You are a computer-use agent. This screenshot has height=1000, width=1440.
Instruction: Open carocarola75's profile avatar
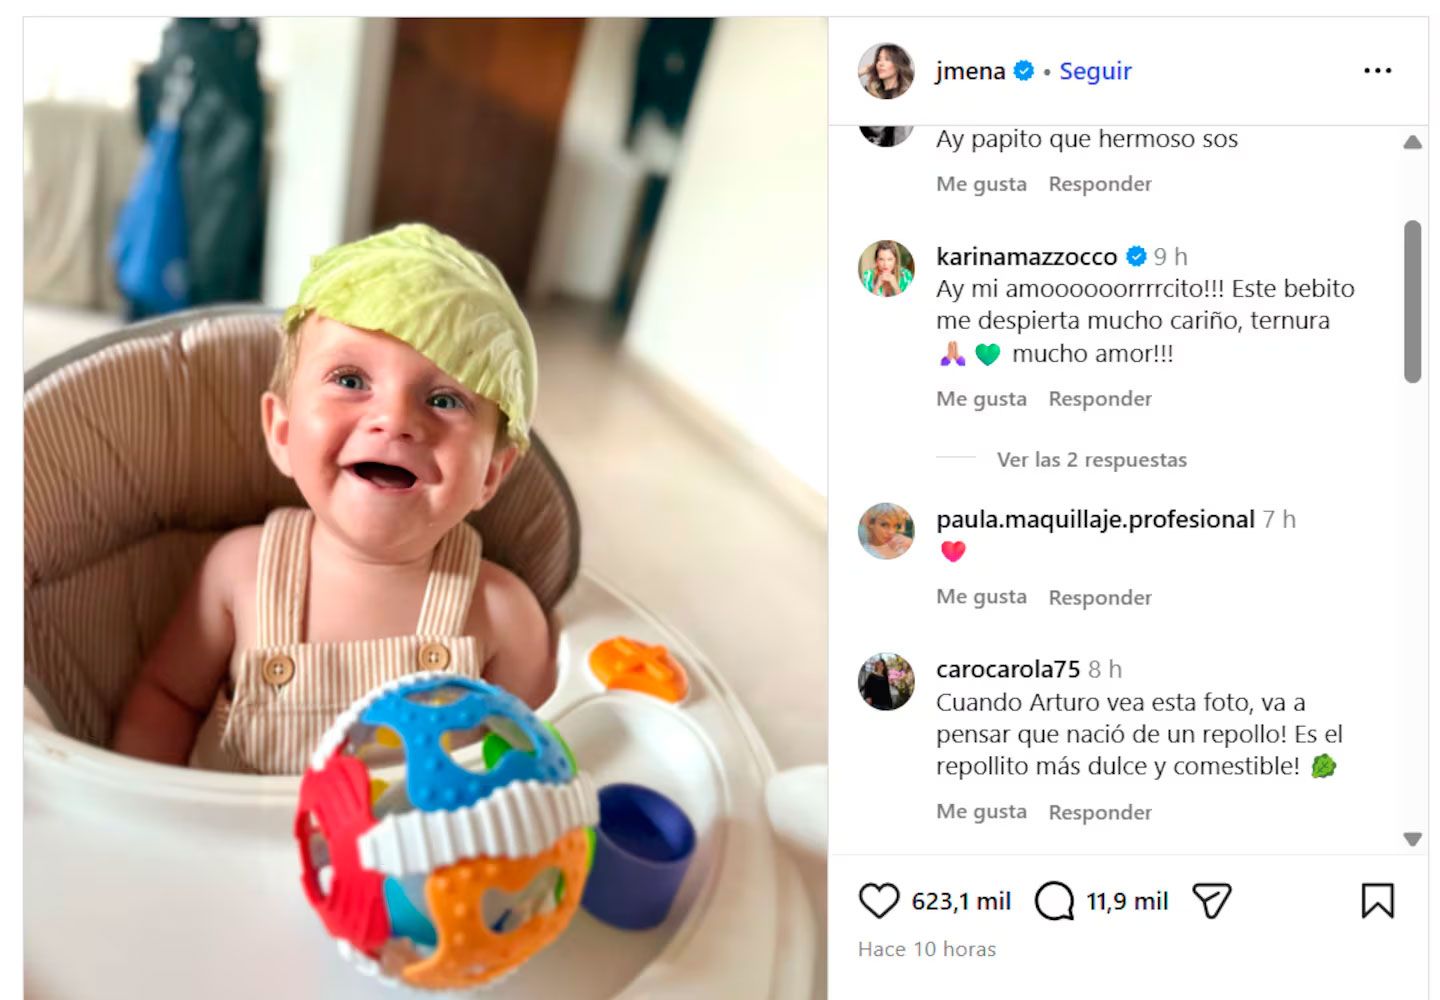pos(886,681)
